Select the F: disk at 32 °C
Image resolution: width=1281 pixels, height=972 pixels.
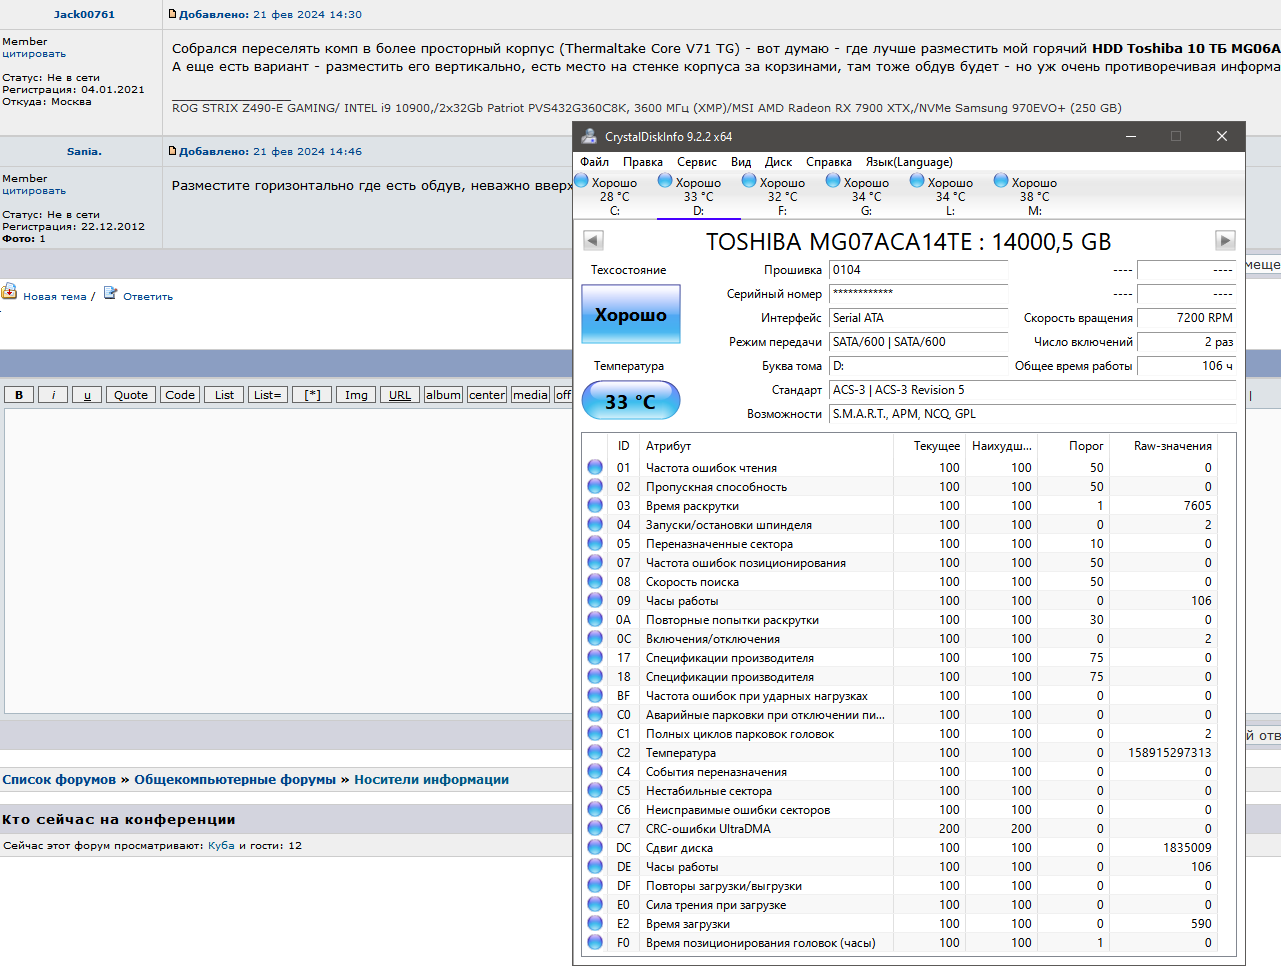click(x=782, y=195)
